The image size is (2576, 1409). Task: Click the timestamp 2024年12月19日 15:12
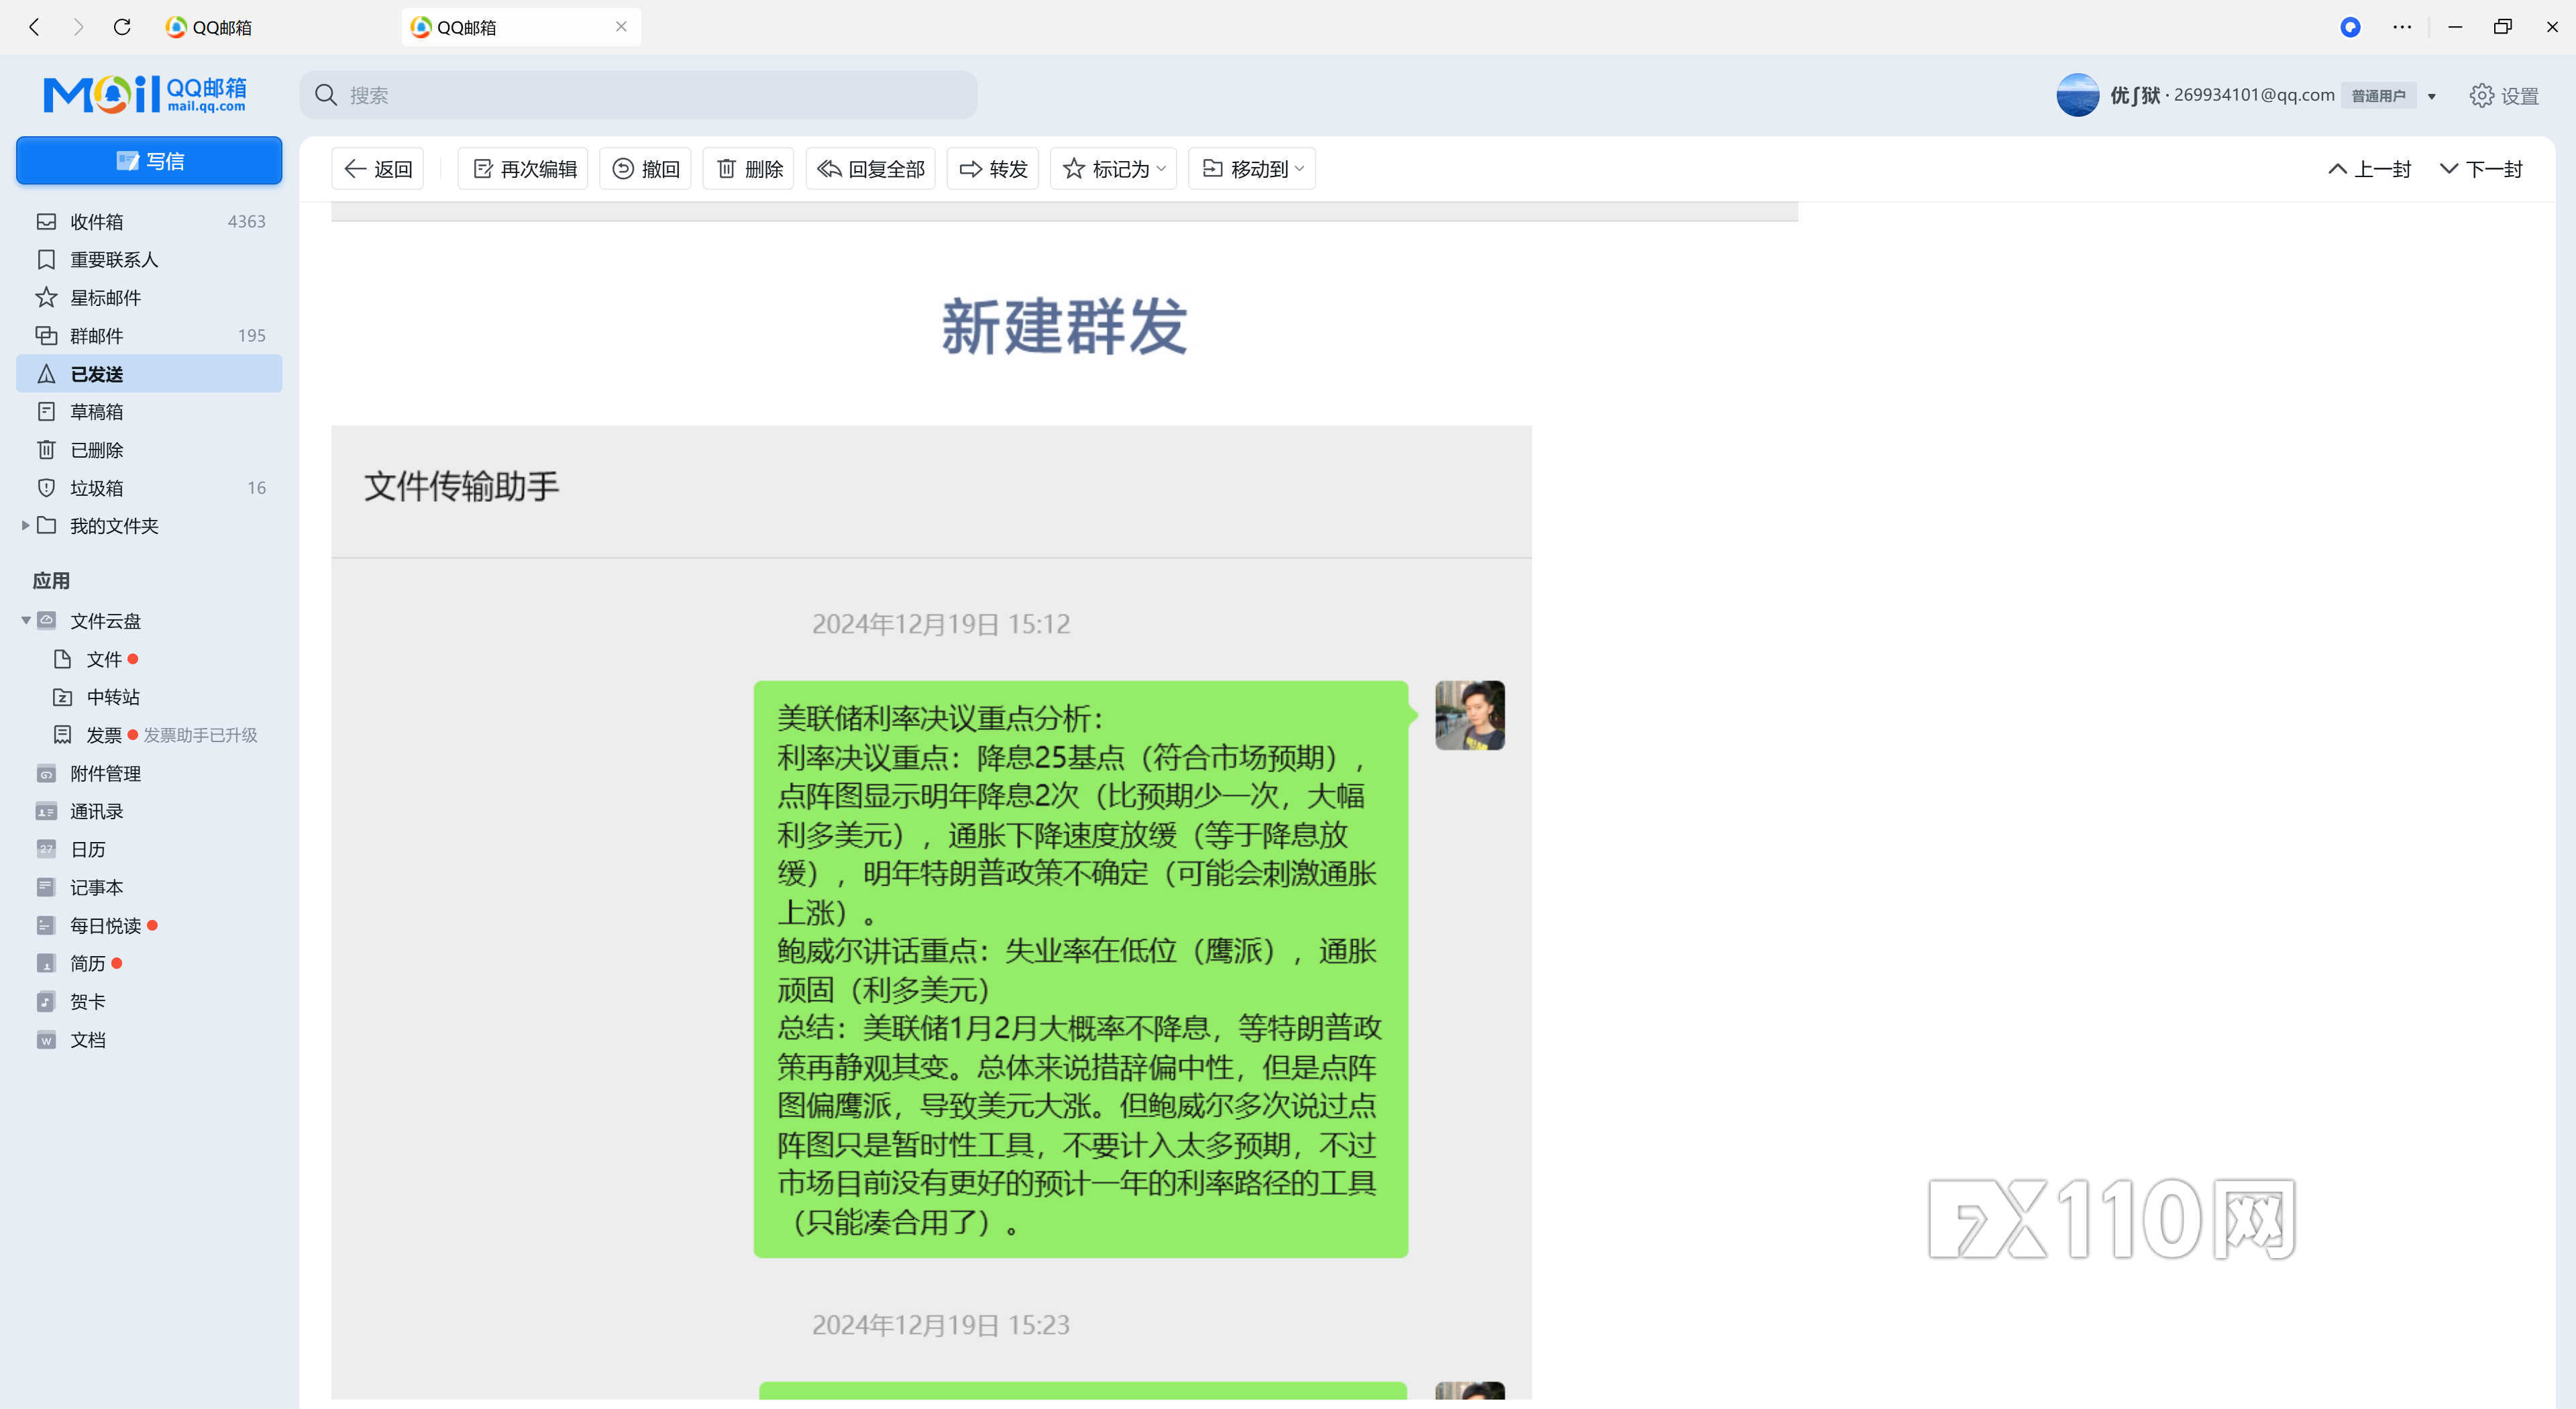pos(940,624)
